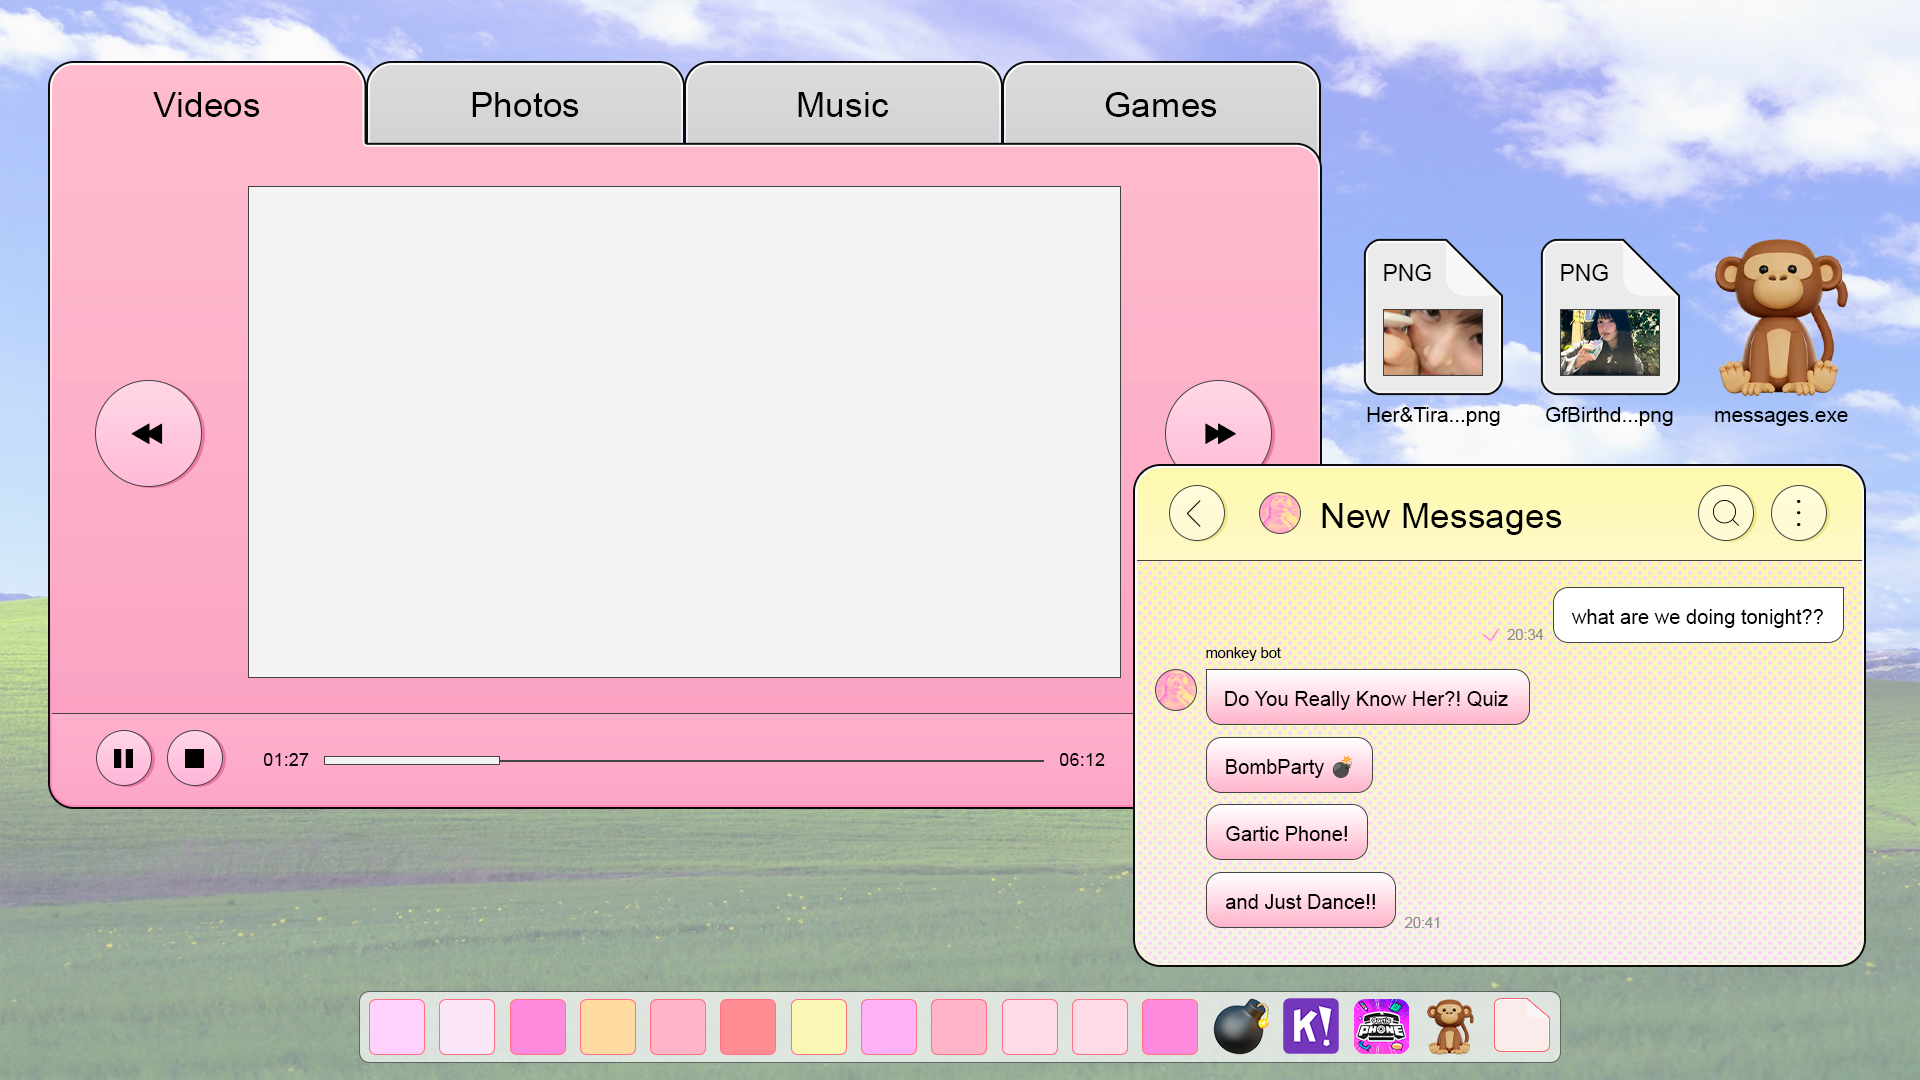Open the Gartic Phone dock icon
This screenshot has width=1920, height=1080.
click(x=1381, y=1026)
